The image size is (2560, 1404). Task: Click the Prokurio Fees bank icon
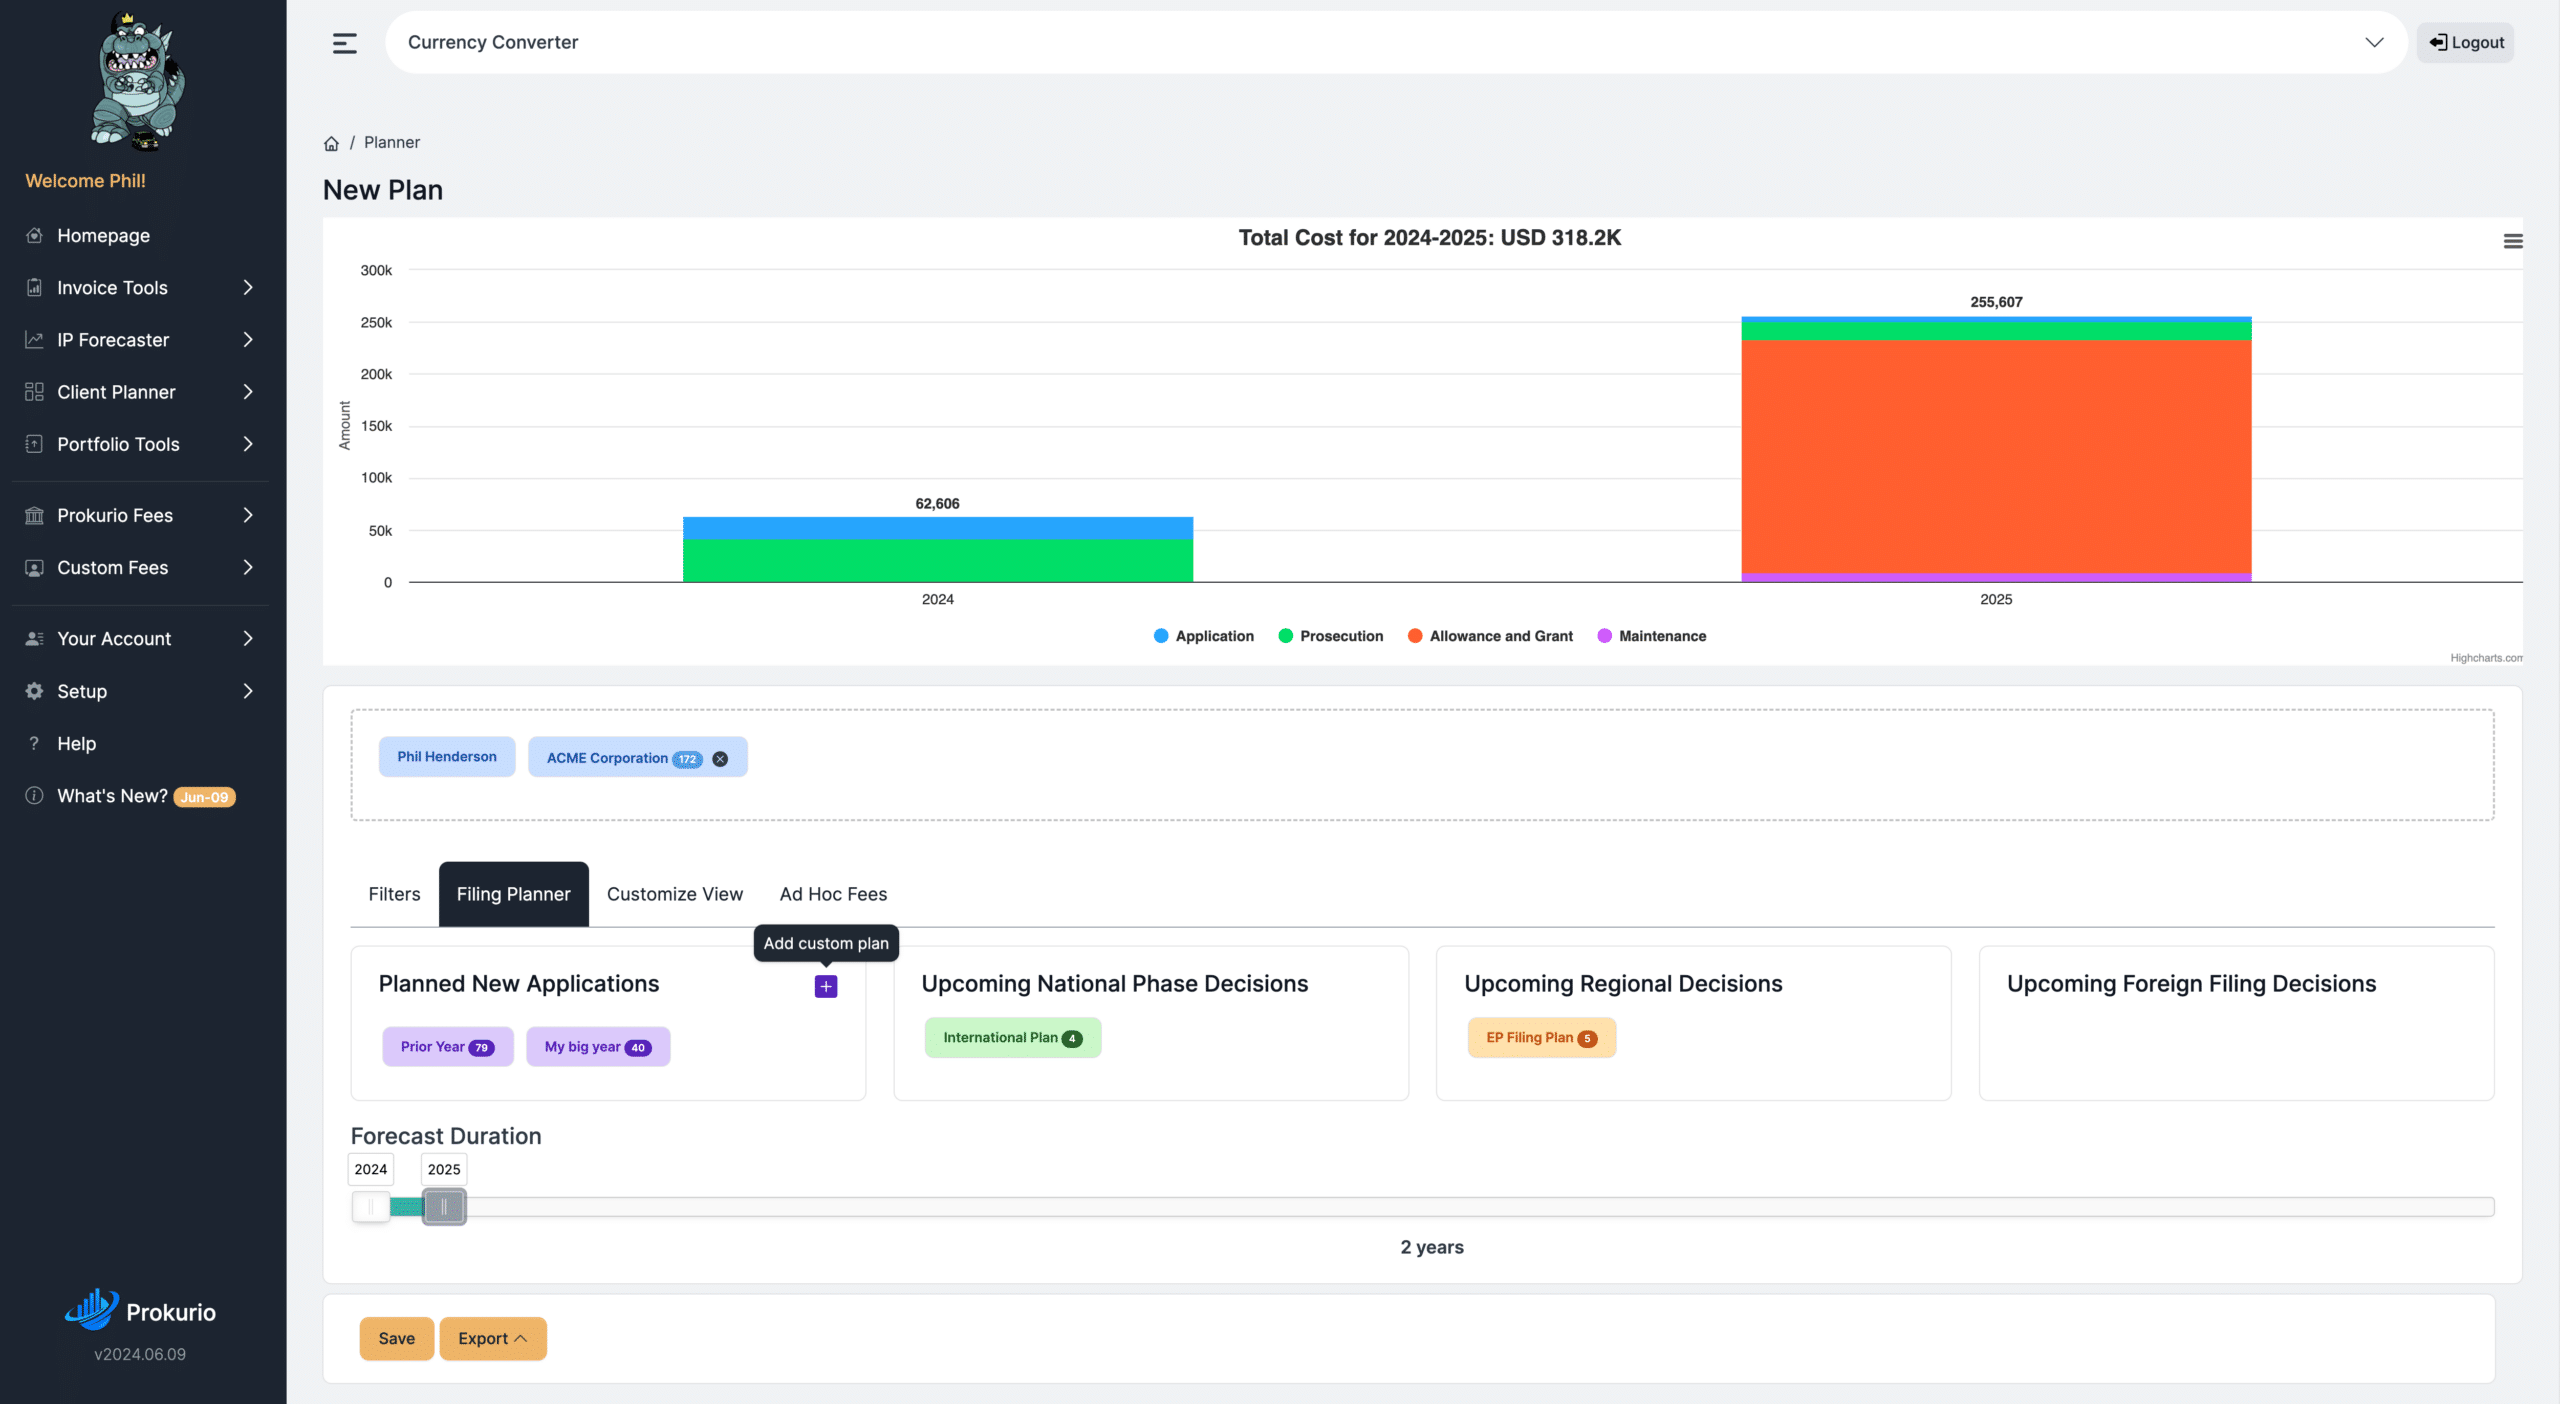(34, 515)
